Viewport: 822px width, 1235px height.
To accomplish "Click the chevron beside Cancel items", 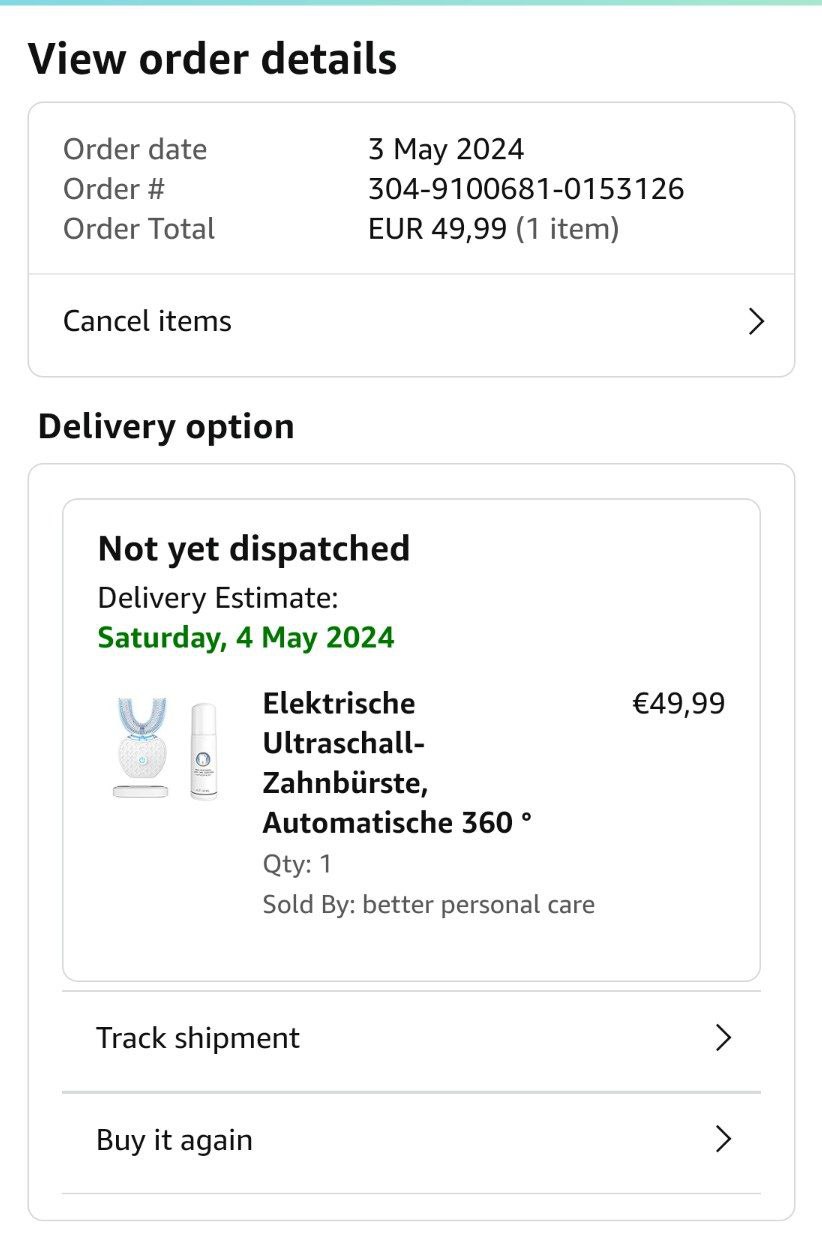I will tap(756, 322).
